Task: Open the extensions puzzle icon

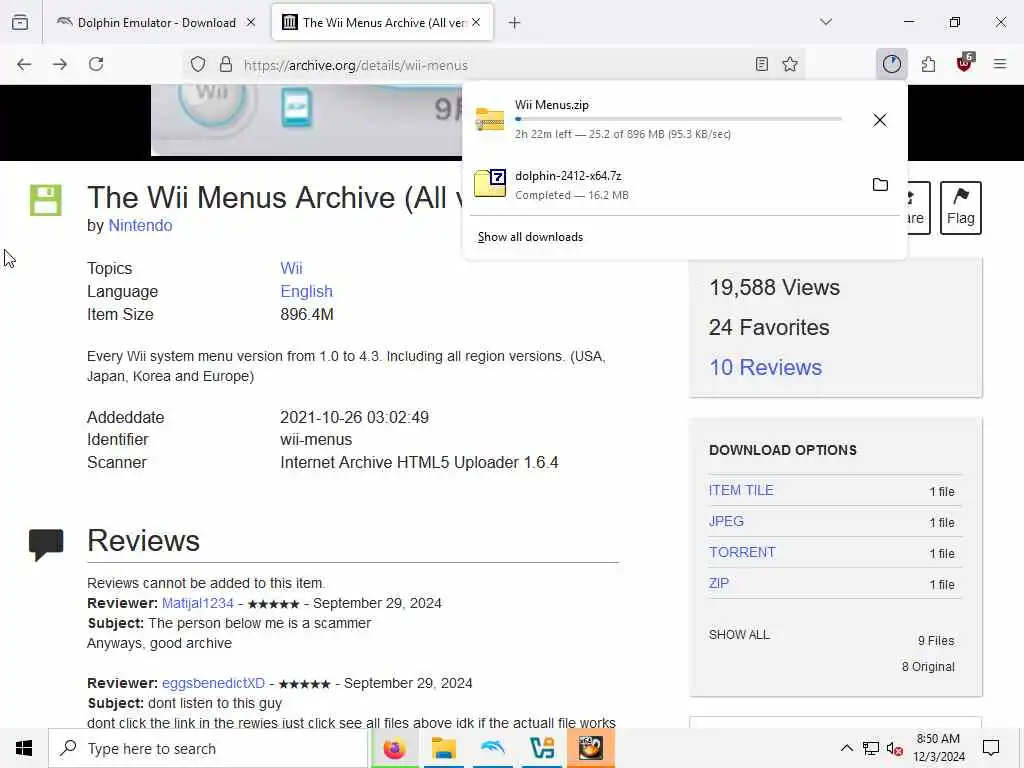Action: (x=928, y=64)
